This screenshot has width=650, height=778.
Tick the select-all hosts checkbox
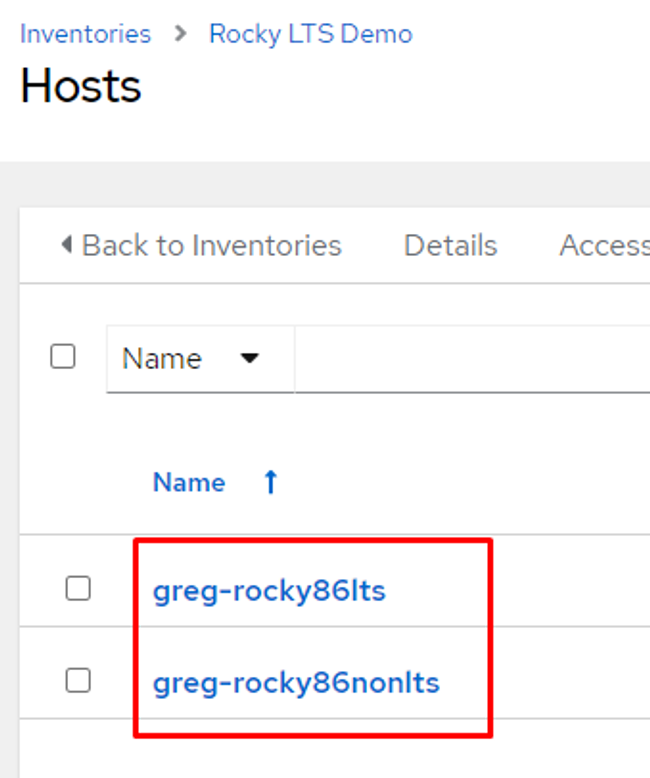pos(63,356)
